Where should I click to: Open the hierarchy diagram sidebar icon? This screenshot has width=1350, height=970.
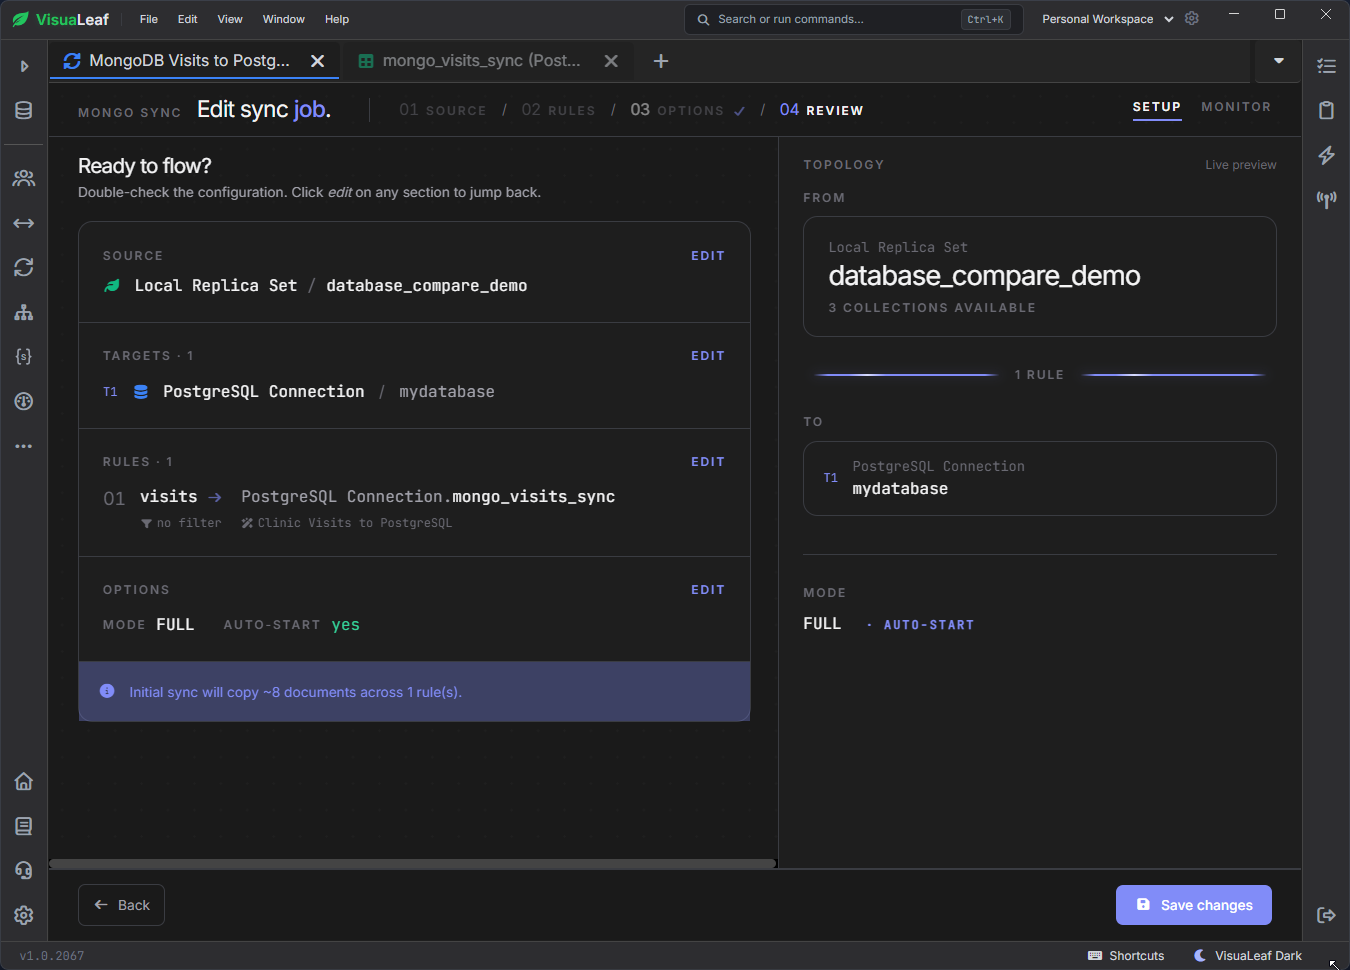24,312
